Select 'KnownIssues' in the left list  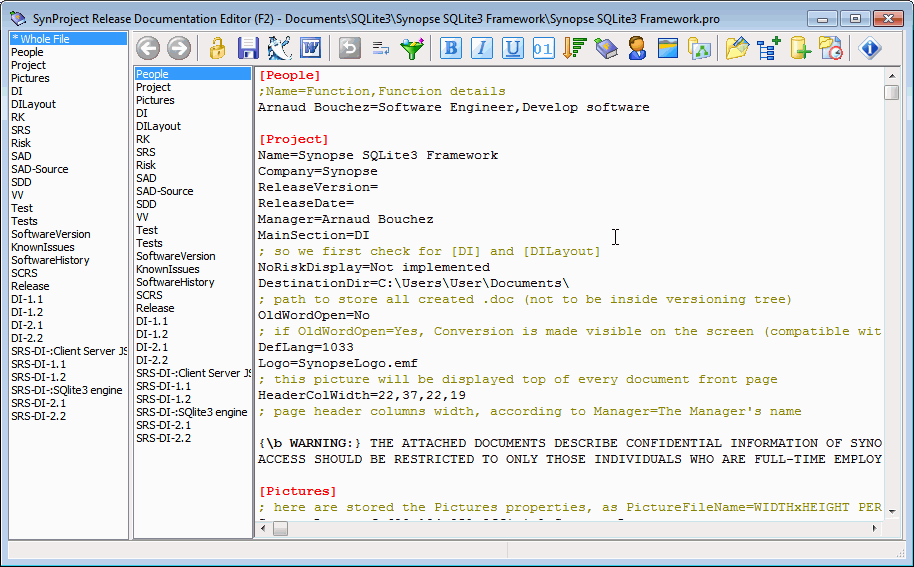(68, 247)
